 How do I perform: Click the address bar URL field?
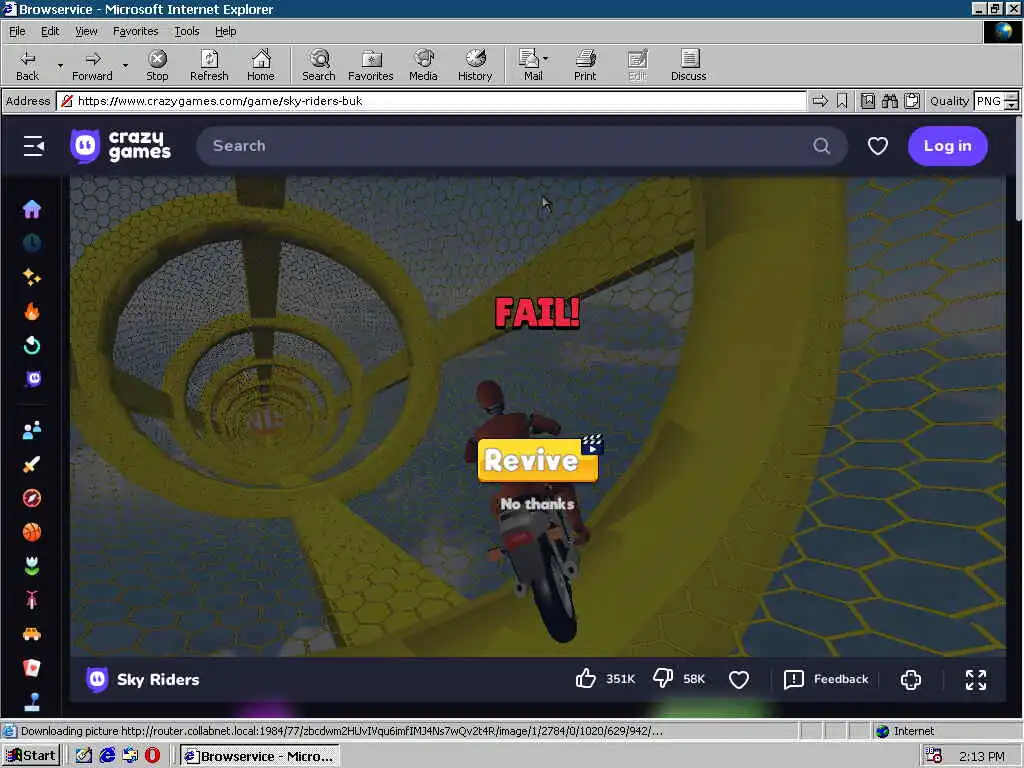431,101
